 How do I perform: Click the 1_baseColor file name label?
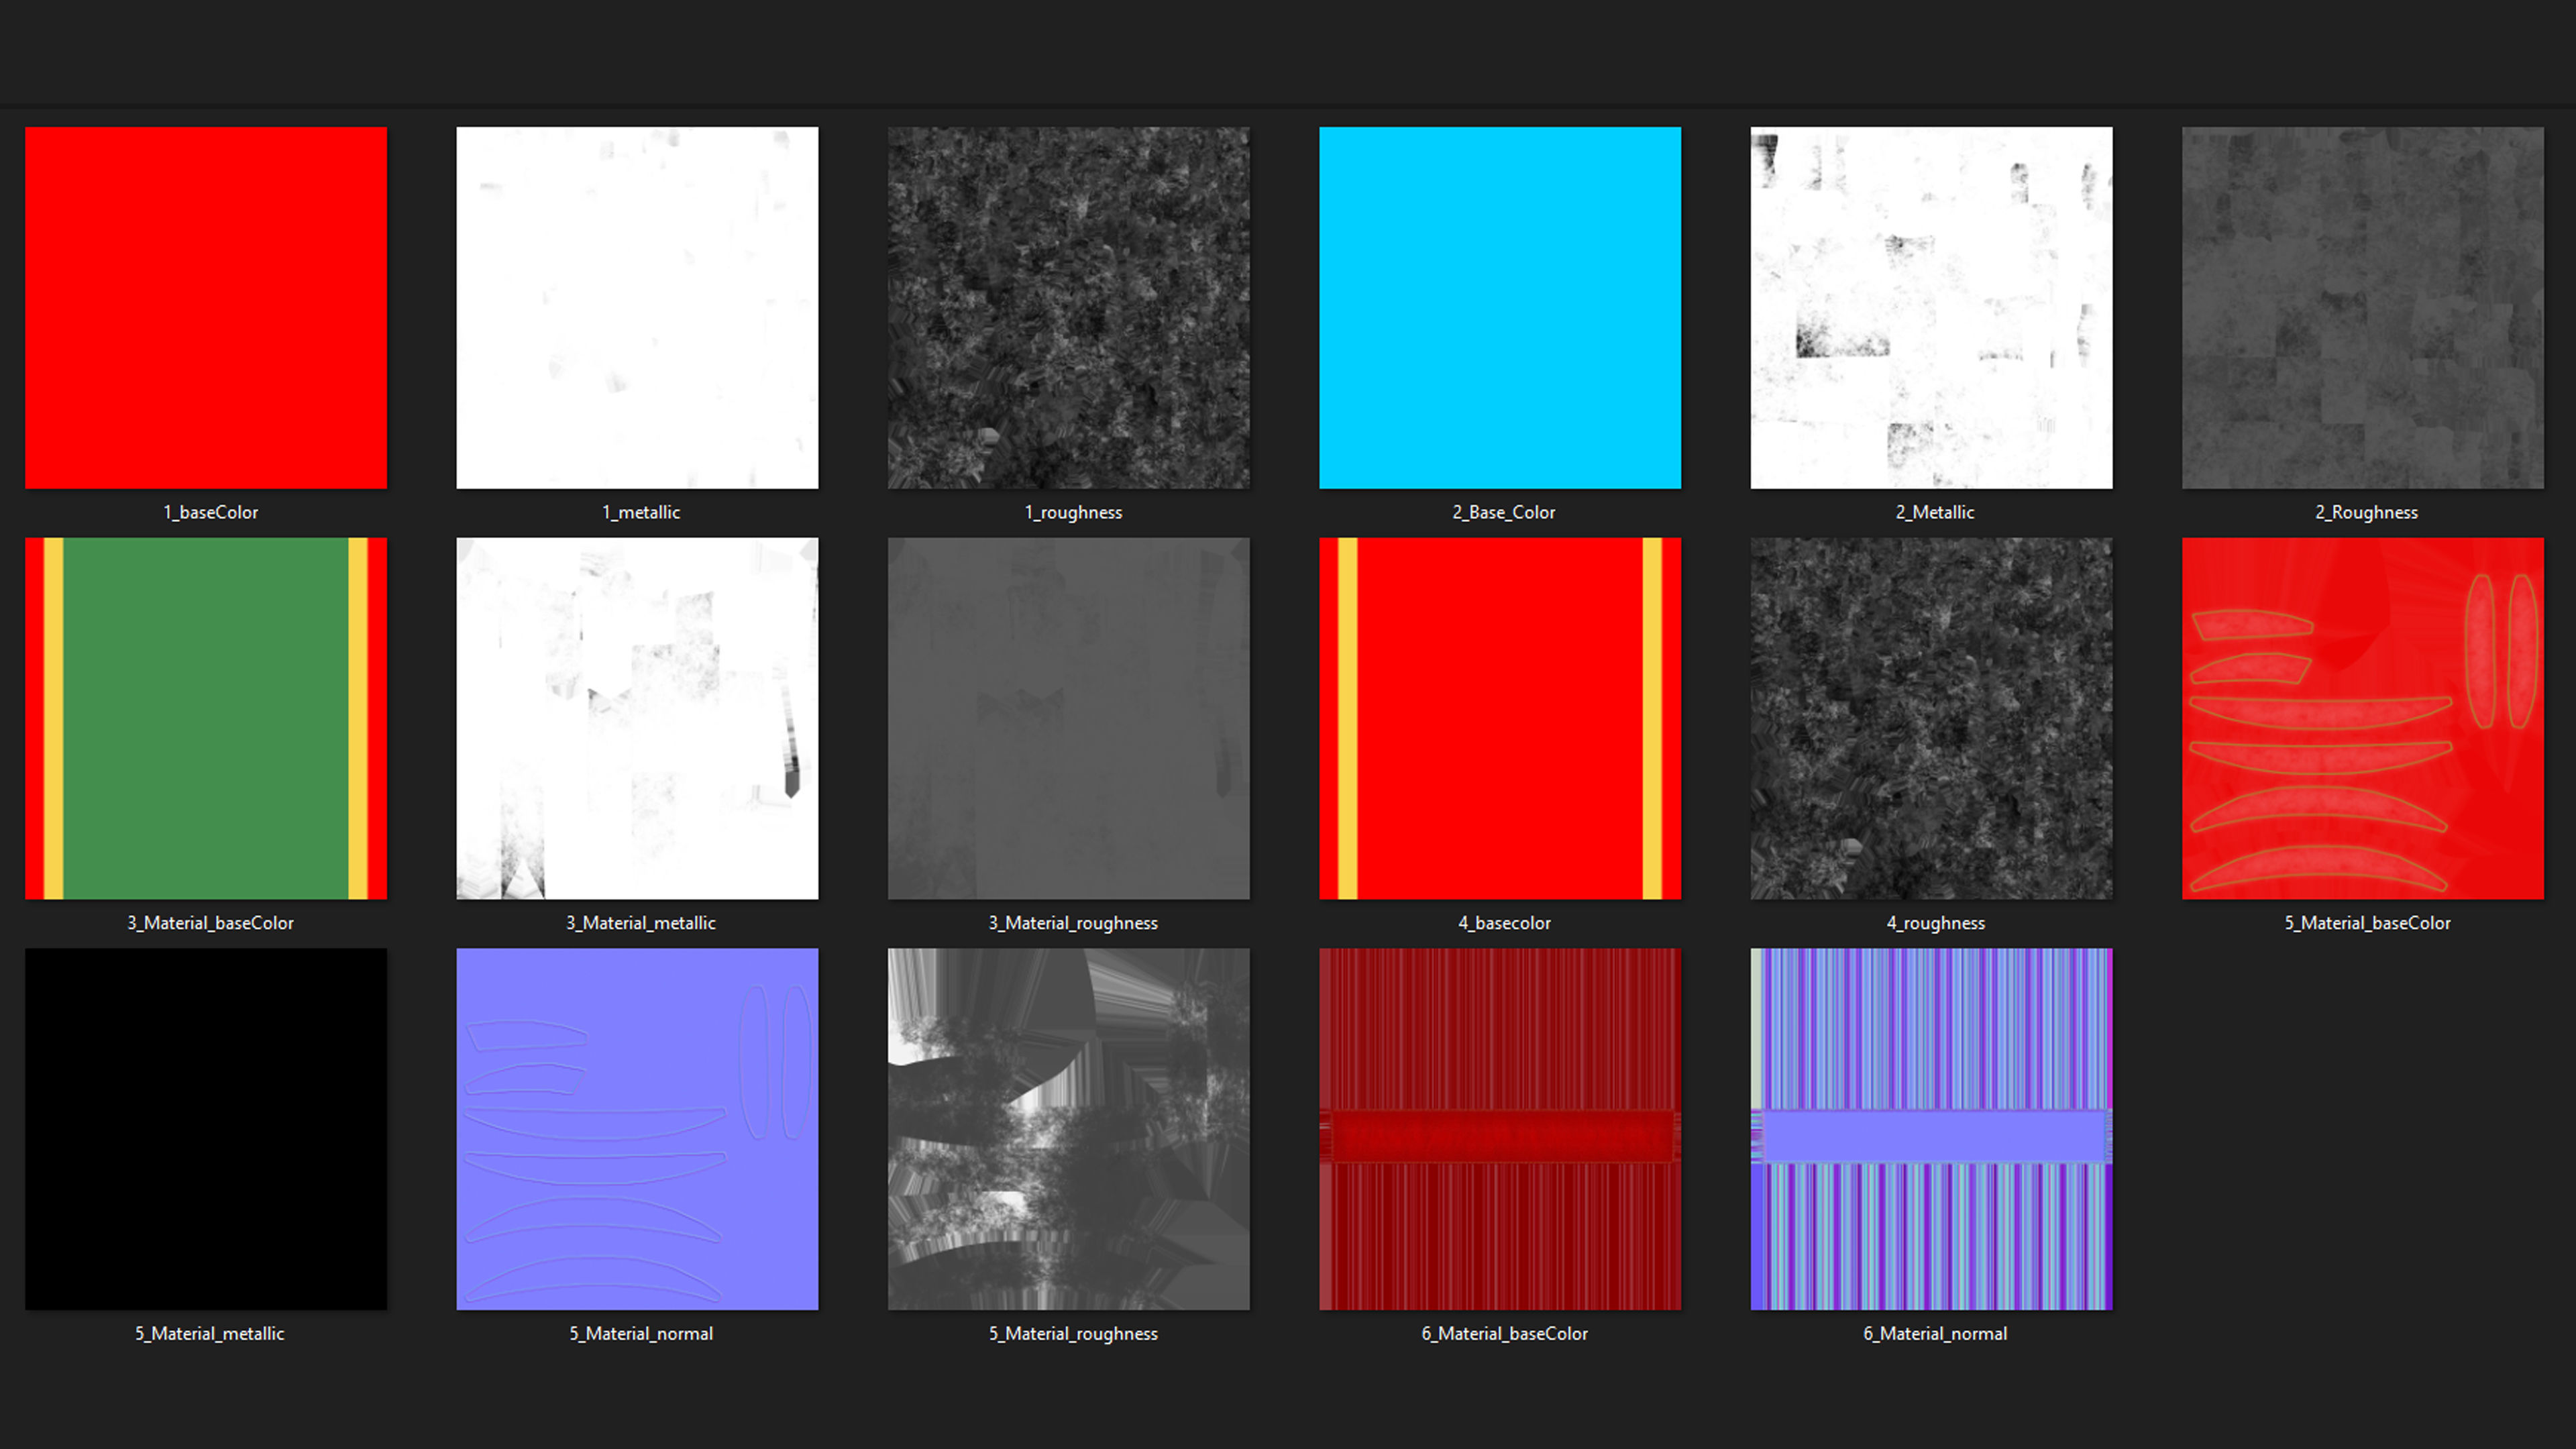pos(210,512)
